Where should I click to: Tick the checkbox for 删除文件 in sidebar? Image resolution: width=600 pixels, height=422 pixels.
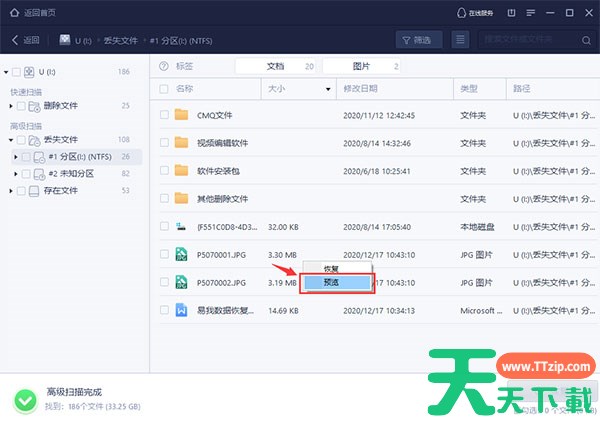click(21, 105)
